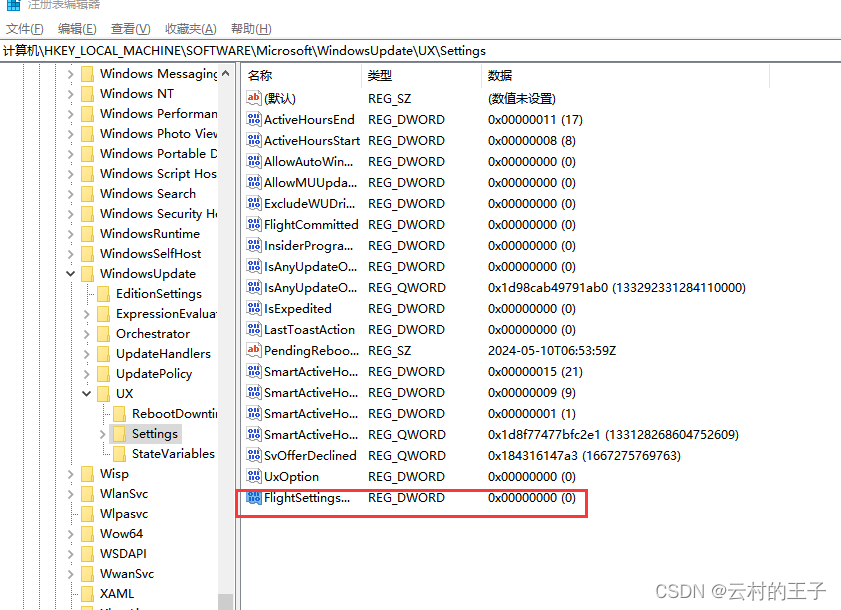Select the ExpressionEvalua... tree item
841x610 pixels.
pyautogui.click(x=166, y=314)
